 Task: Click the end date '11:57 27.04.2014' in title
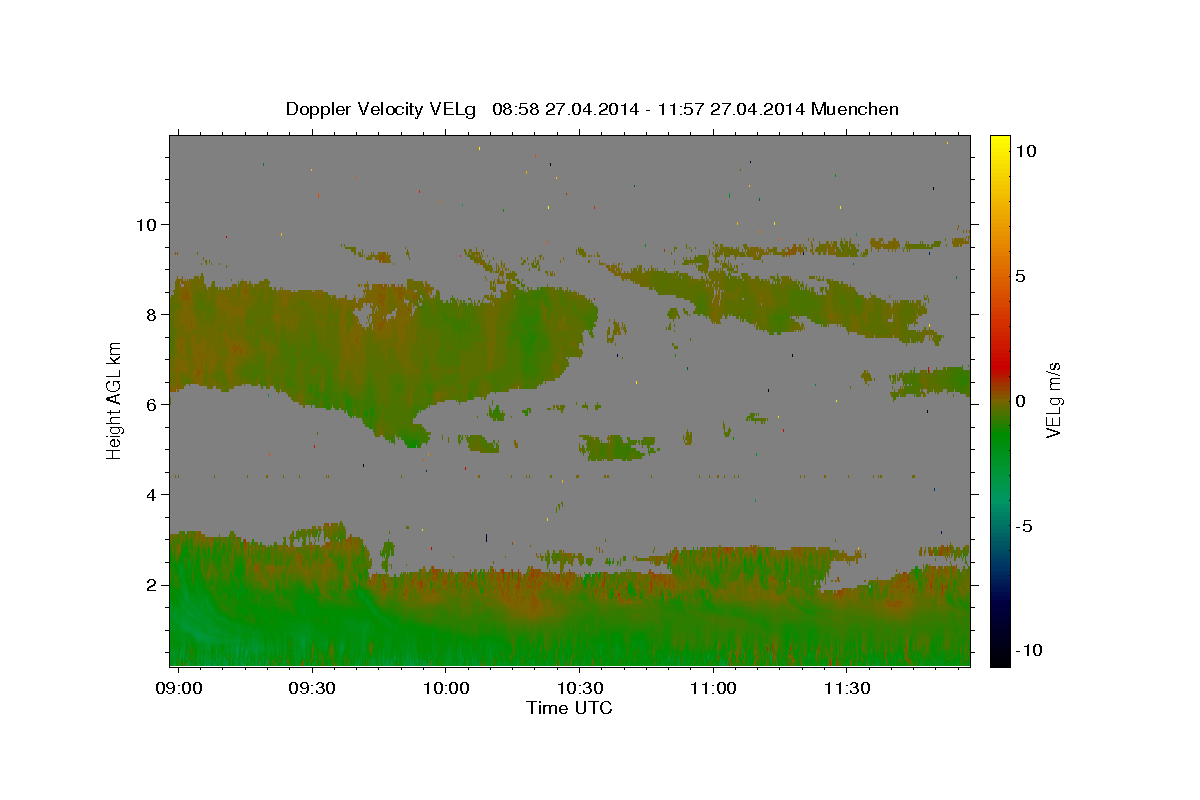point(734,109)
